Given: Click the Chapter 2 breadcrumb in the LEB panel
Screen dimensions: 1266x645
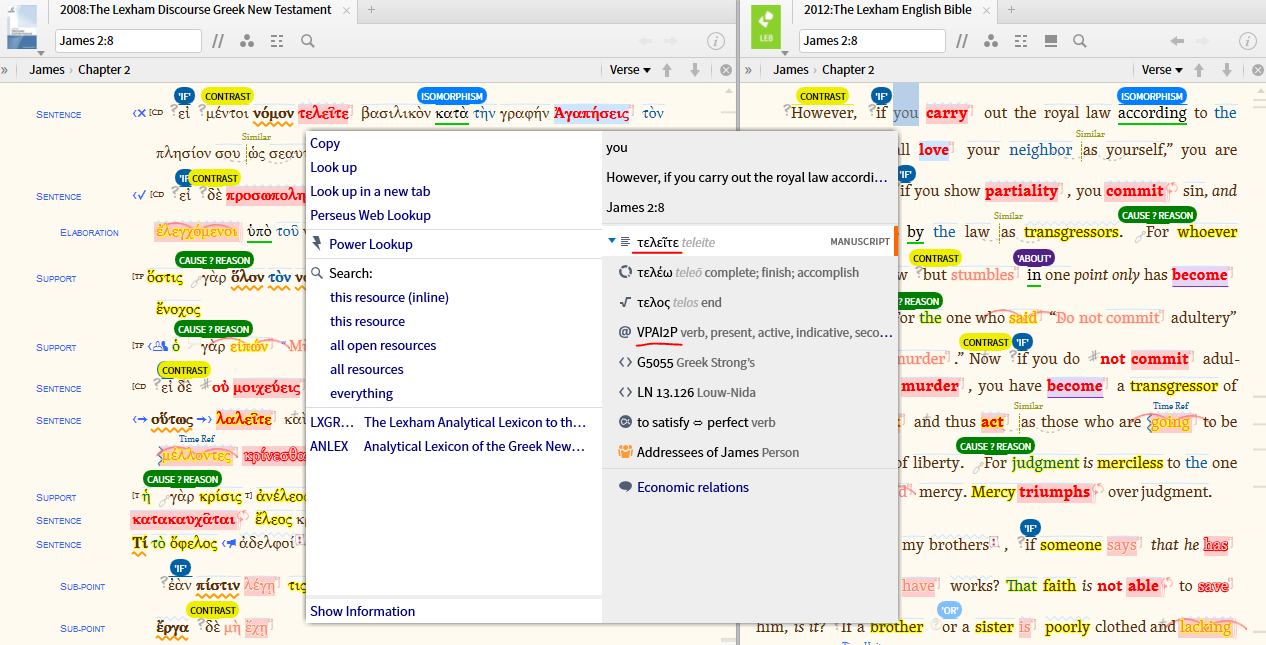Looking at the screenshot, I should [848, 70].
